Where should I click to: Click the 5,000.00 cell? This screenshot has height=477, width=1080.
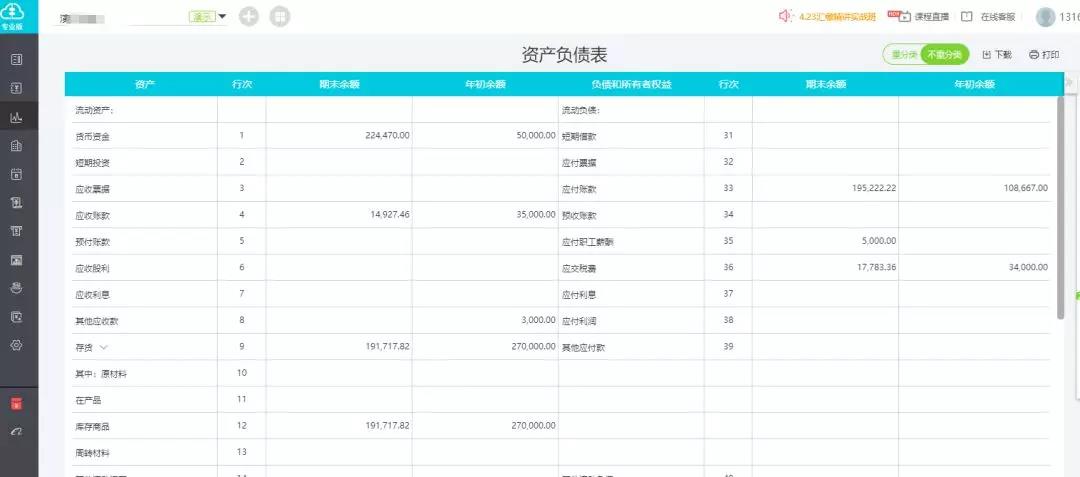(x=879, y=241)
